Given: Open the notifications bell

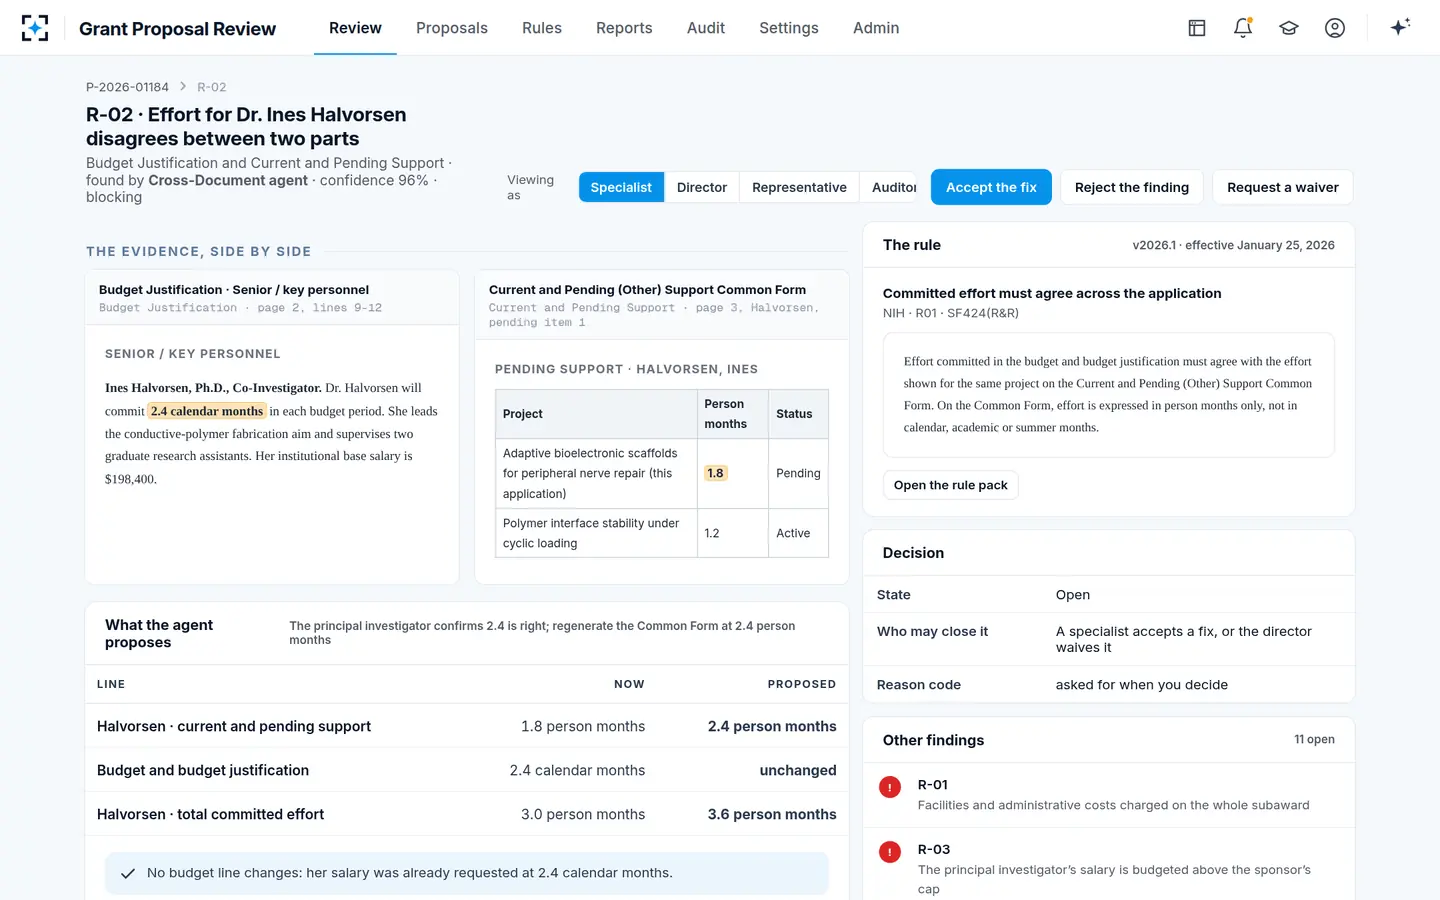Looking at the screenshot, I should 1243,28.
